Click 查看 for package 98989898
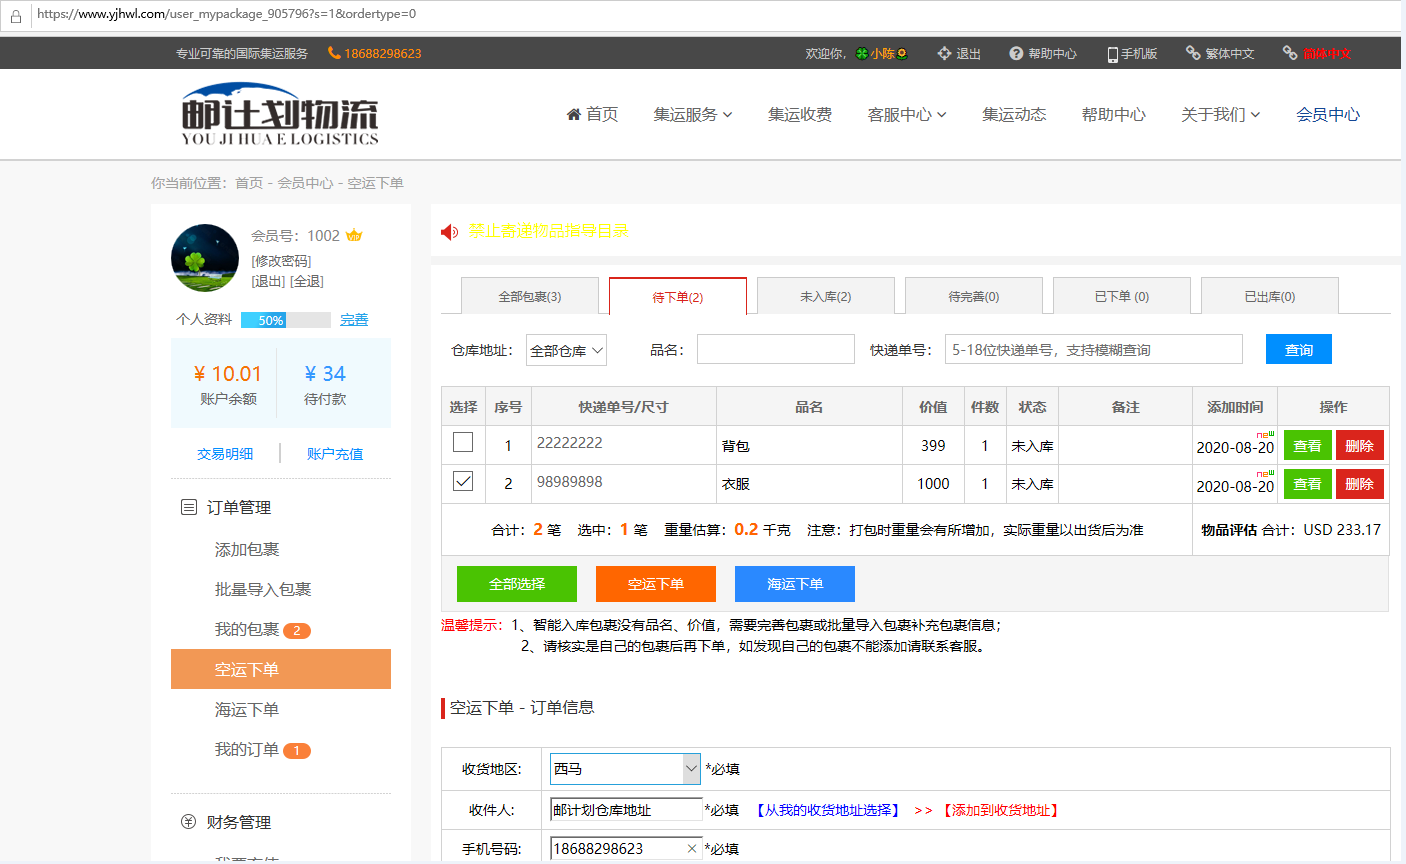 pyautogui.click(x=1308, y=484)
